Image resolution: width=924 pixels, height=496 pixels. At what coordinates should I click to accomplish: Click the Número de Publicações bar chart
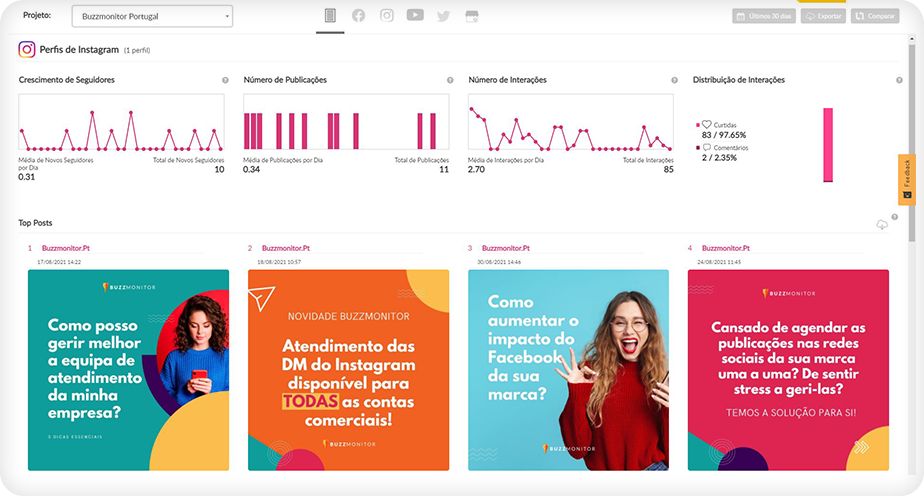(346, 122)
